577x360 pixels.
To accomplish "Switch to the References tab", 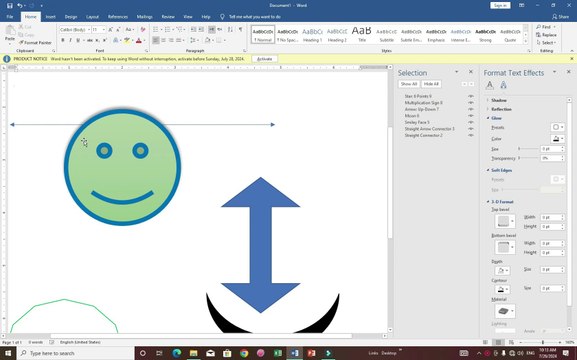I will 118,17.
